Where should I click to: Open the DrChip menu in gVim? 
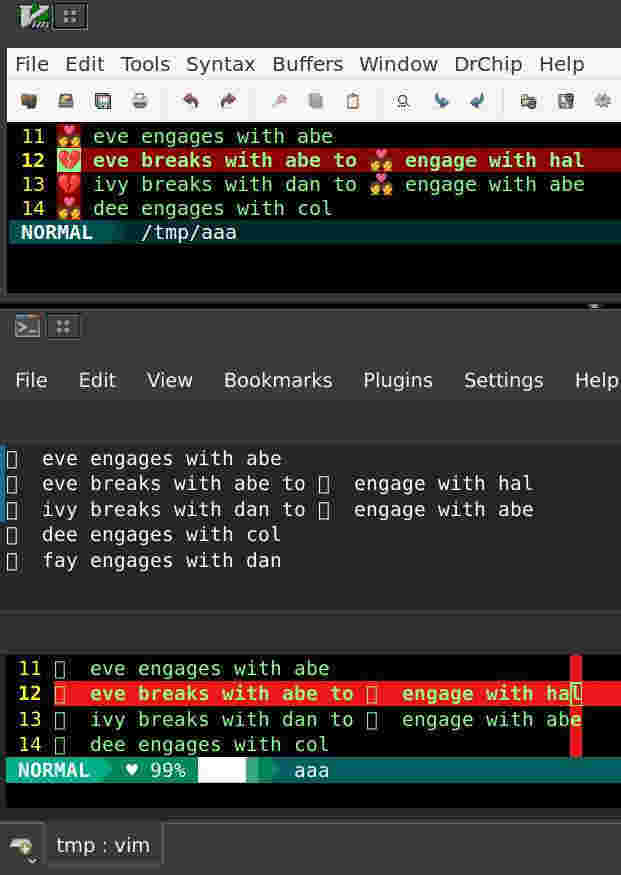(488, 64)
